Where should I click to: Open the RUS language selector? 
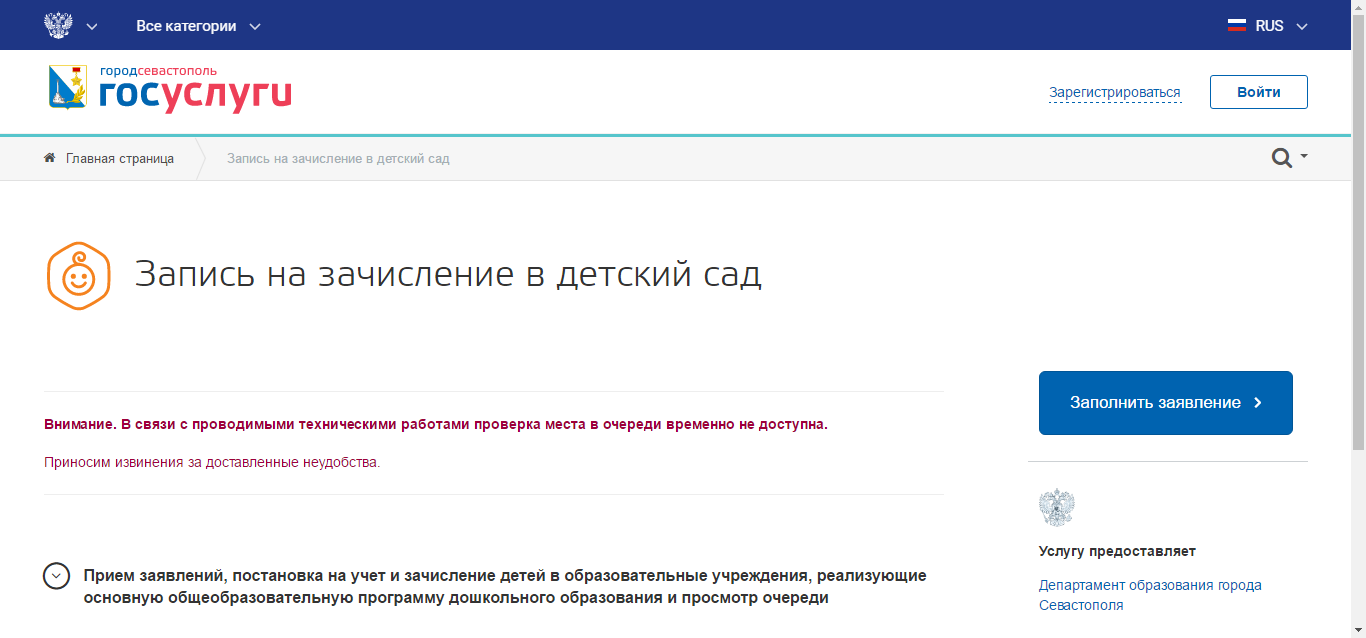click(1268, 26)
